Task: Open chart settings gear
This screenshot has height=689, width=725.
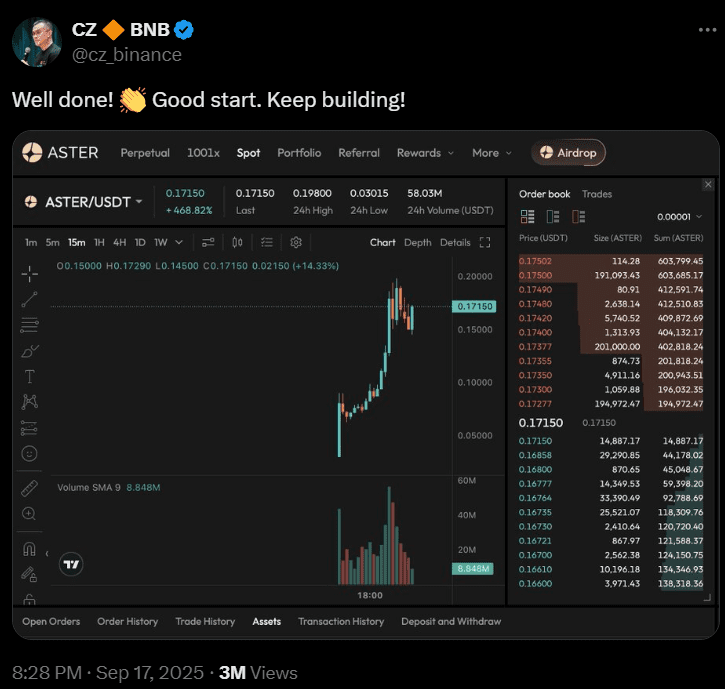Action: pos(296,242)
